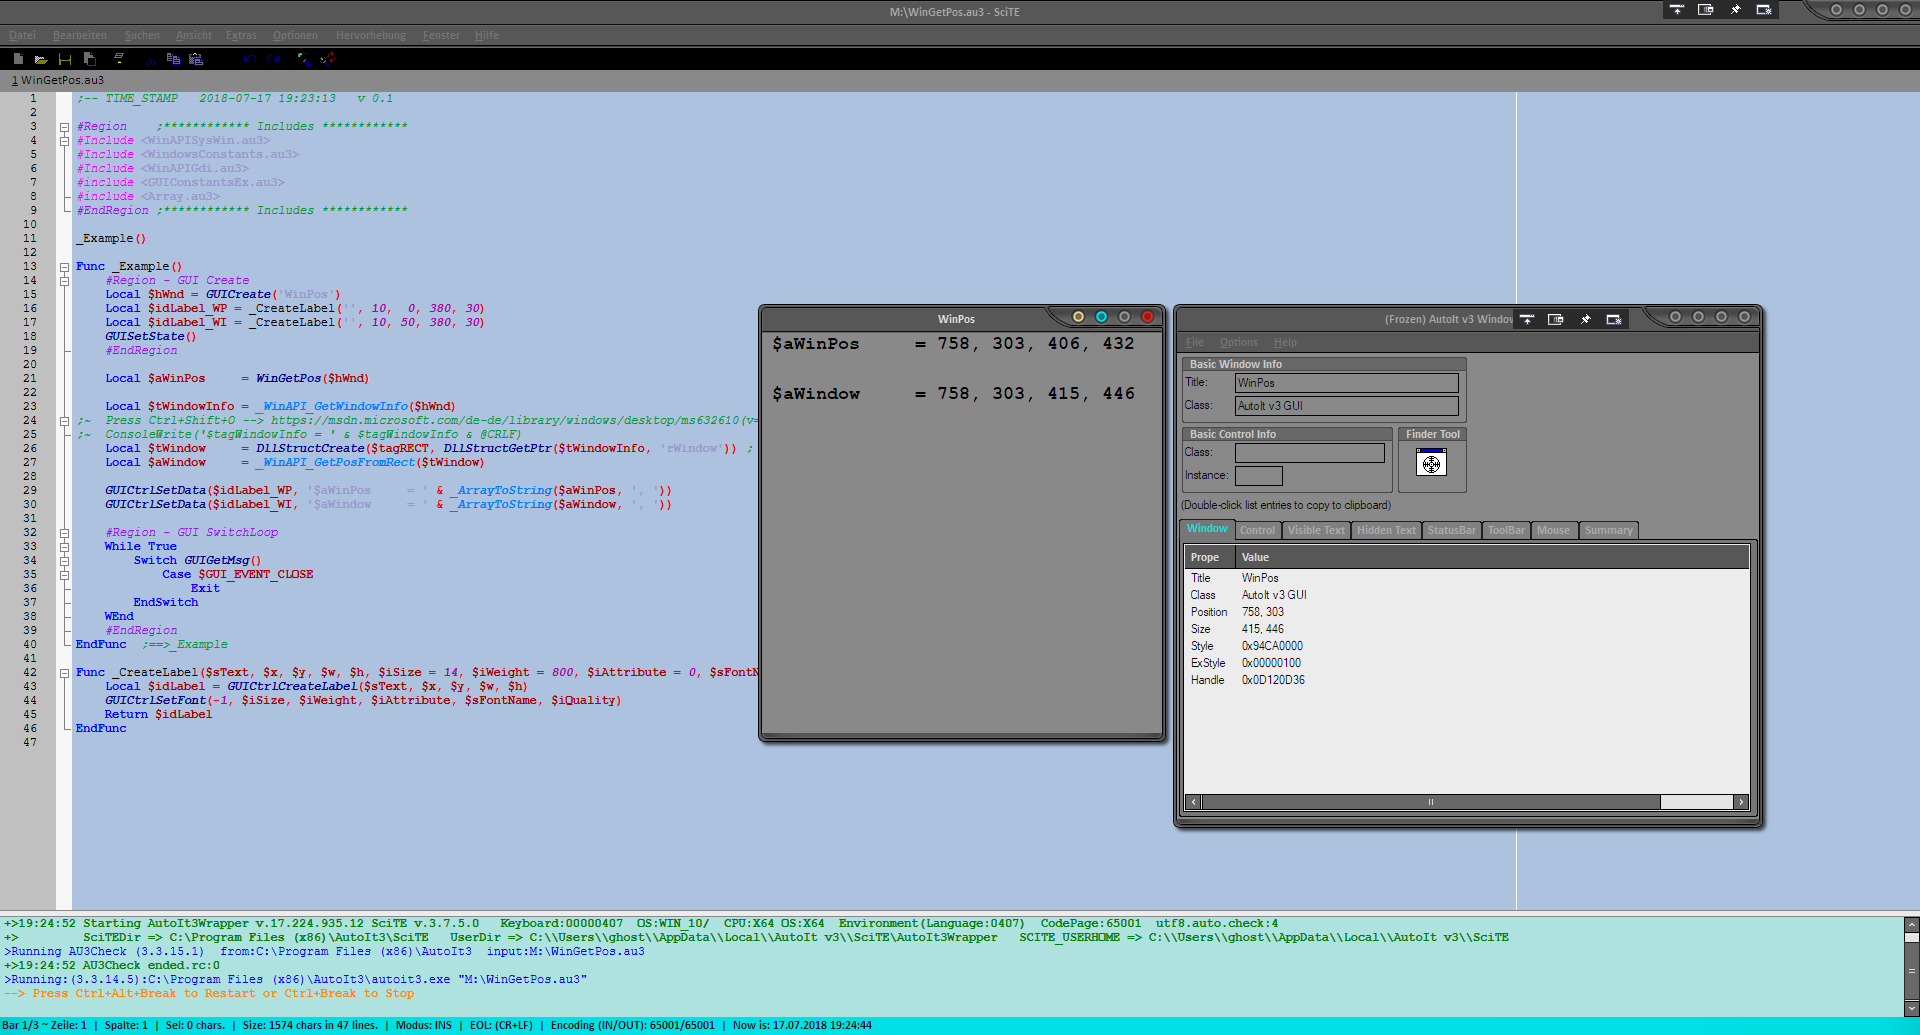The width and height of the screenshot is (1920, 1035).
Task: Collapse the Func _CreateLabel fold marker
Action: coord(64,673)
